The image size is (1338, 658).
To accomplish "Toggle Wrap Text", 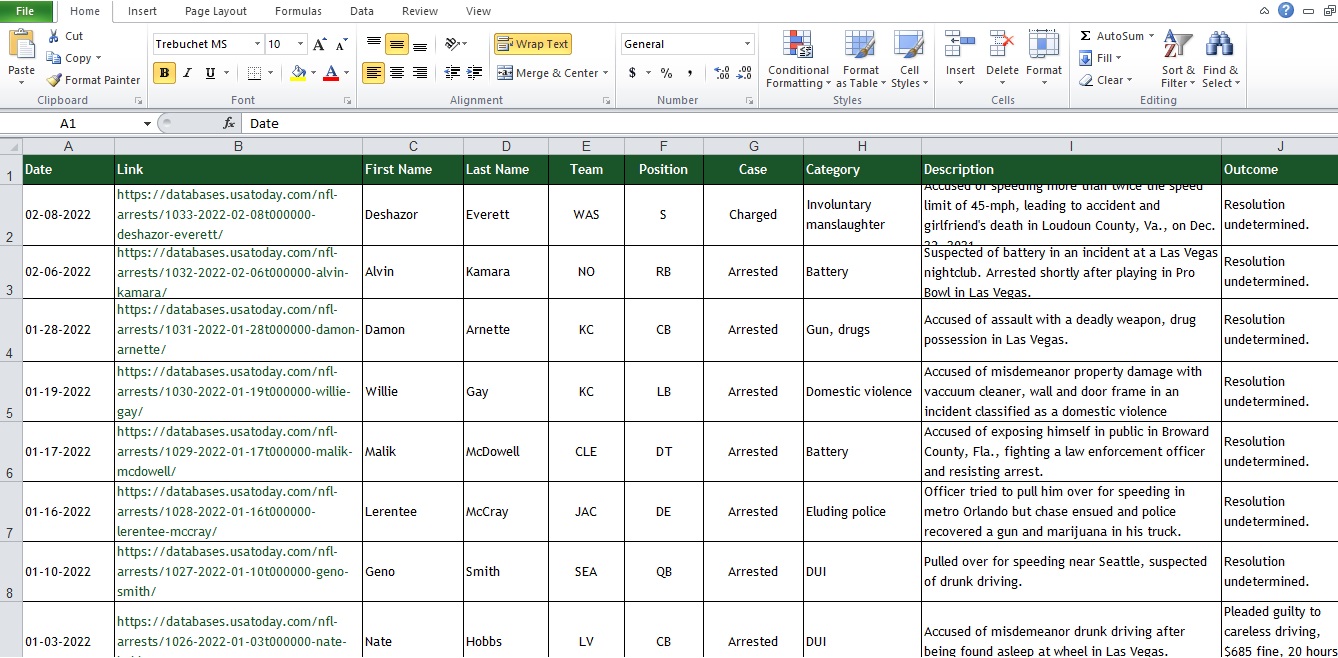I will (x=532, y=44).
